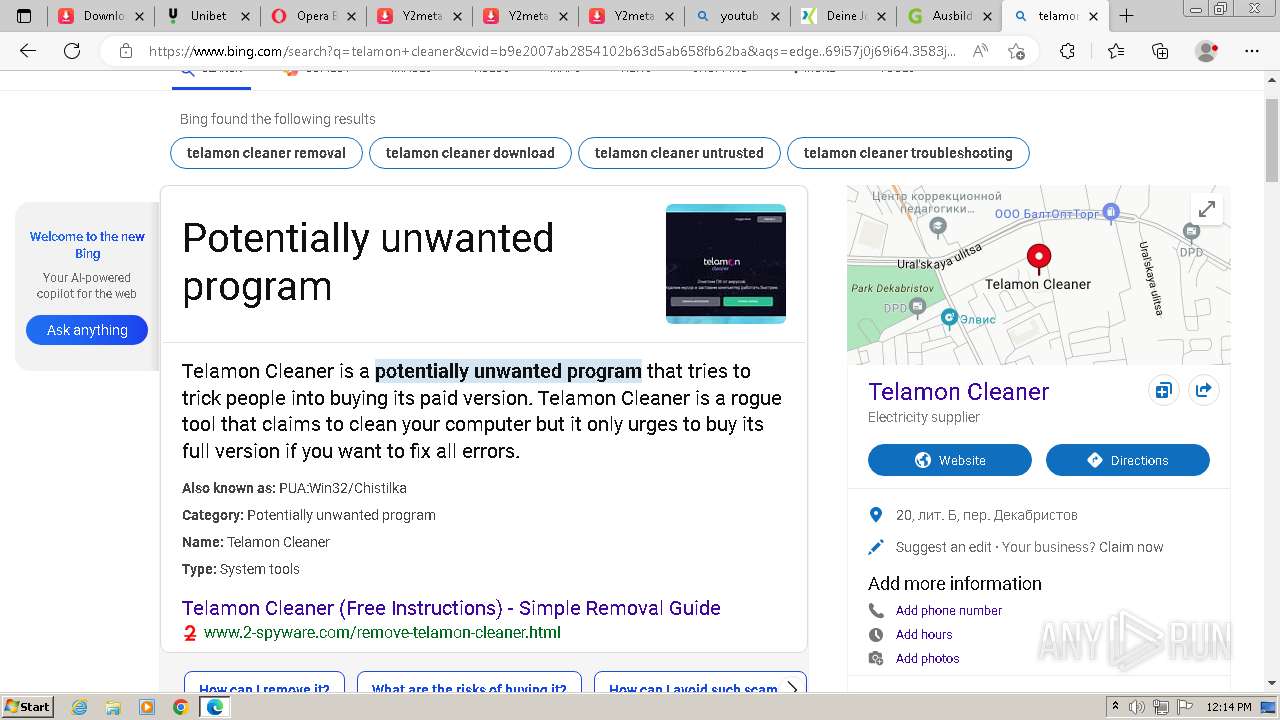
Task: Select Microsoft Edge taskbar icon
Action: [214, 707]
